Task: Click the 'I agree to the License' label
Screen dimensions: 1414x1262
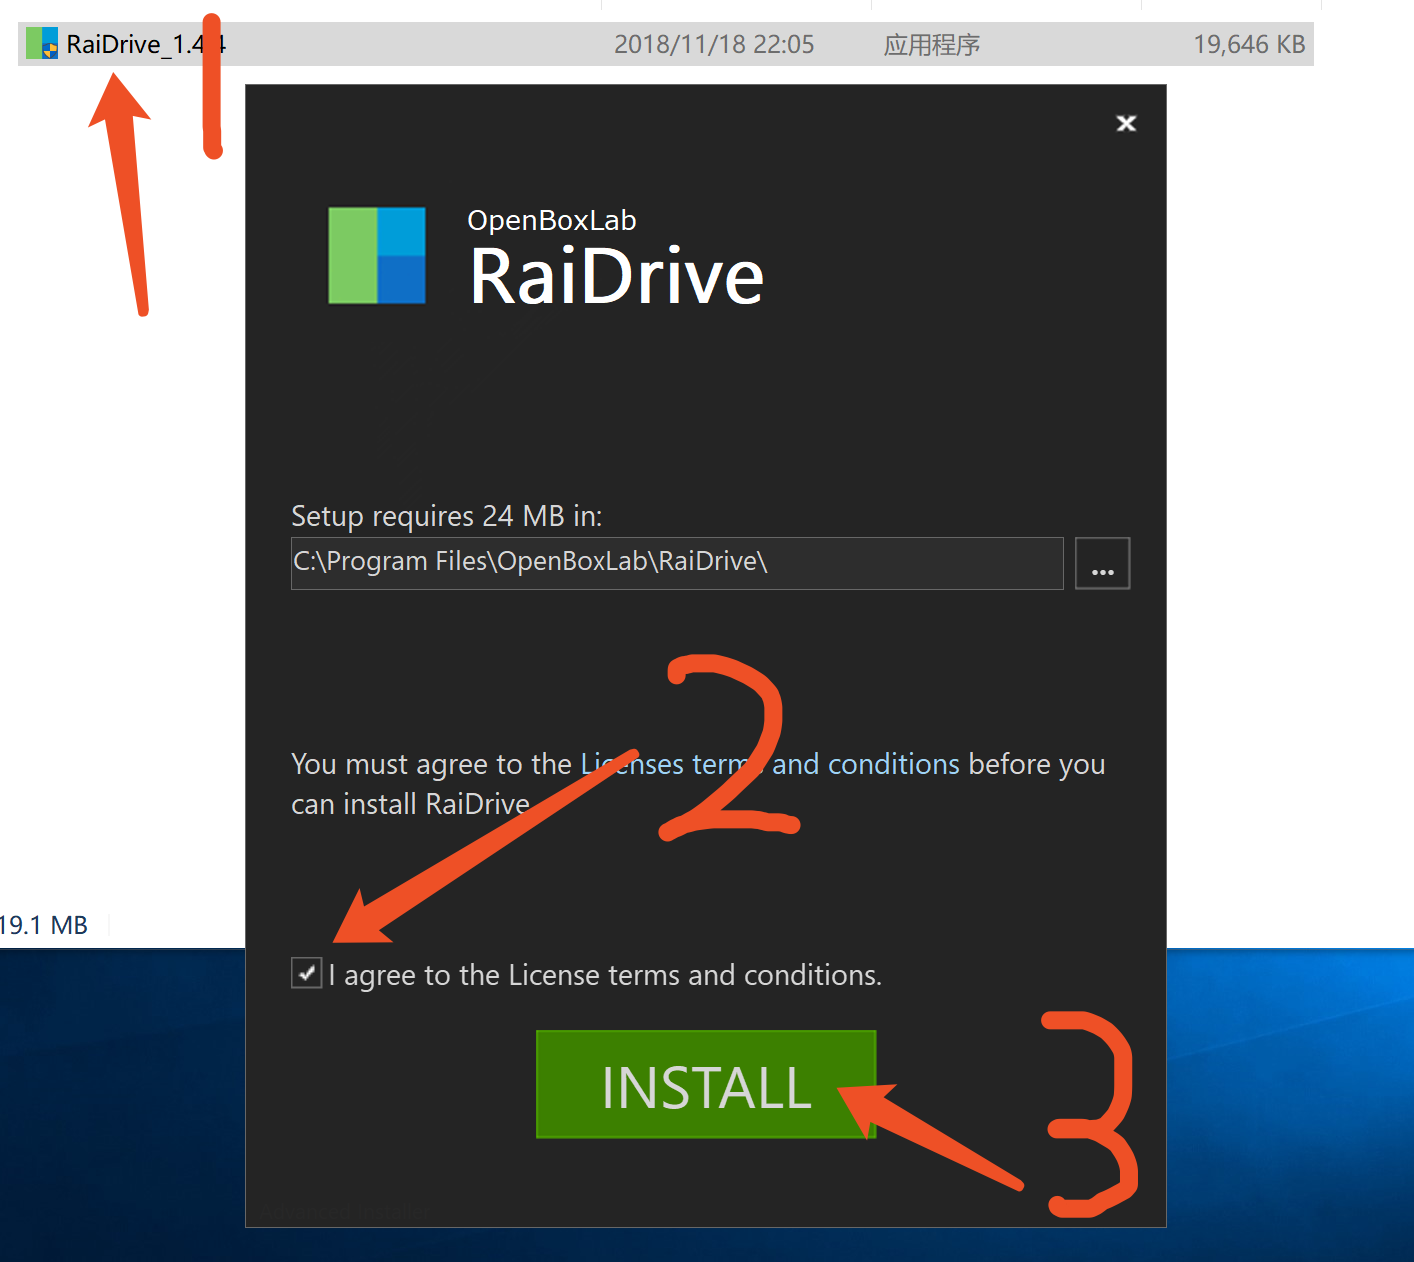Action: coord(605,975)
